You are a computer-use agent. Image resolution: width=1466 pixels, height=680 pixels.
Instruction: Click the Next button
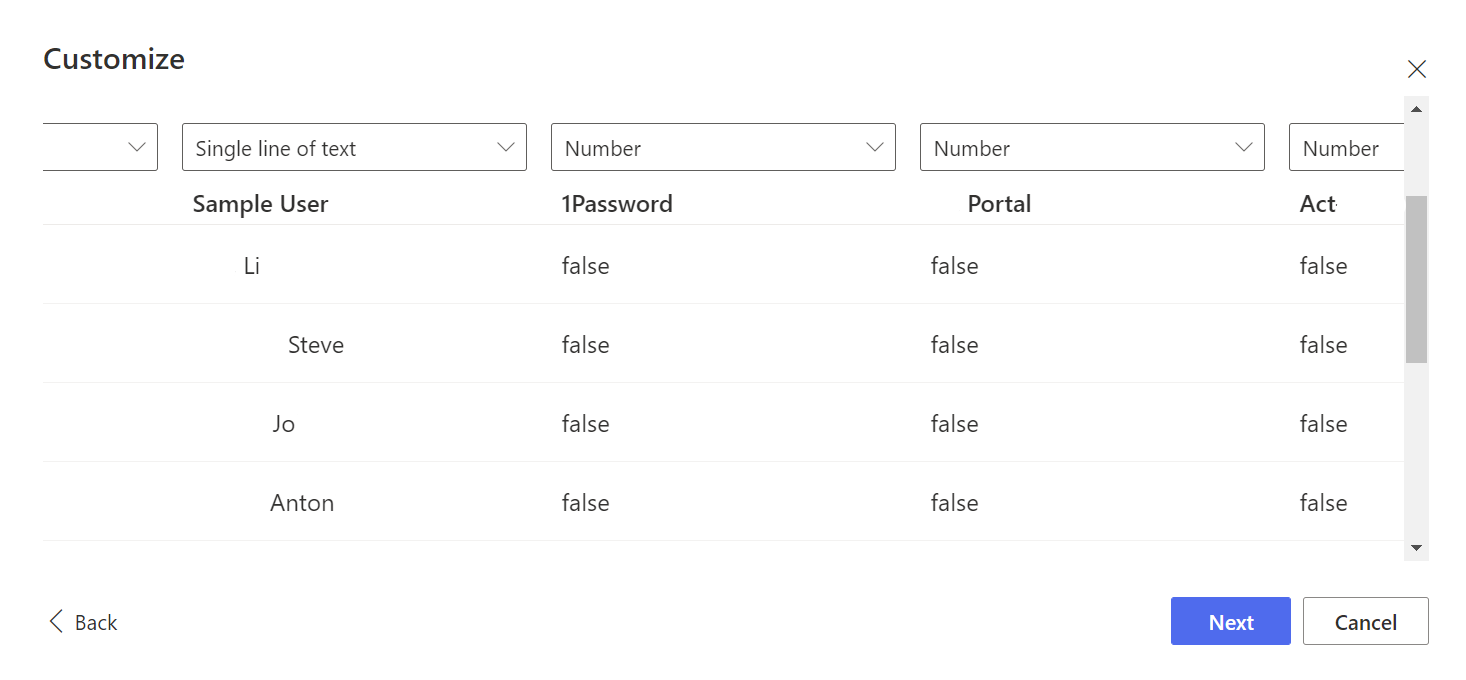1231,621
